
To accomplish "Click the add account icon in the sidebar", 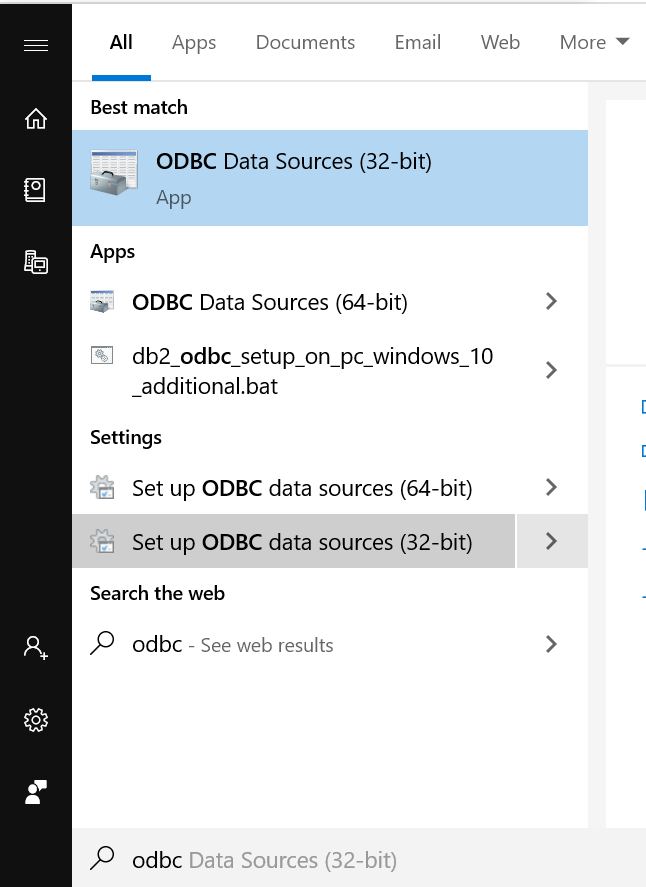I will (36, 648).
